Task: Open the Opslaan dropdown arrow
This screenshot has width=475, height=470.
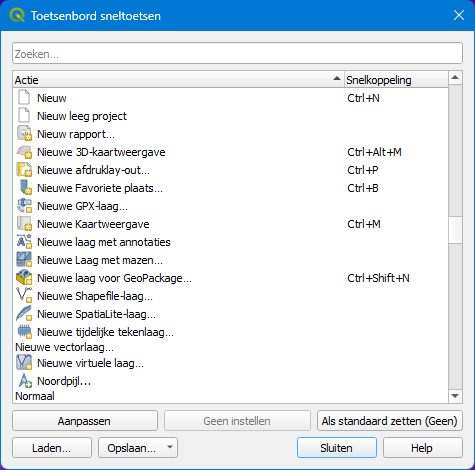Action: pyautogui.click(x=170, y=447)
